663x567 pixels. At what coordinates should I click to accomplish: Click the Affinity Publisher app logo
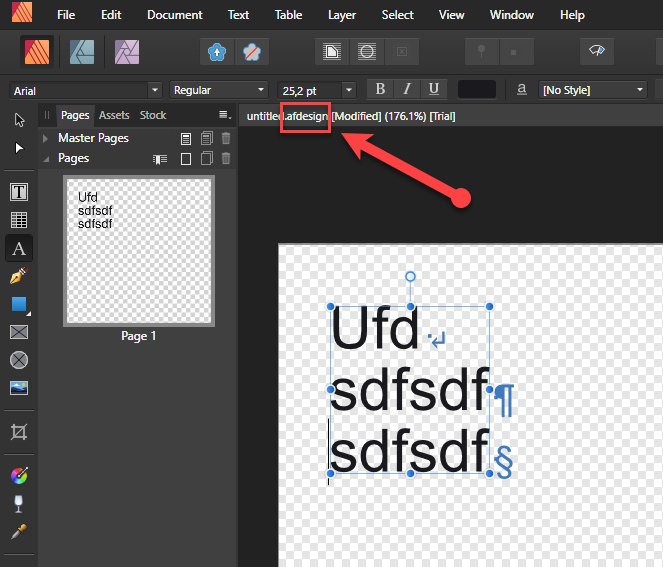pos(22,12)
